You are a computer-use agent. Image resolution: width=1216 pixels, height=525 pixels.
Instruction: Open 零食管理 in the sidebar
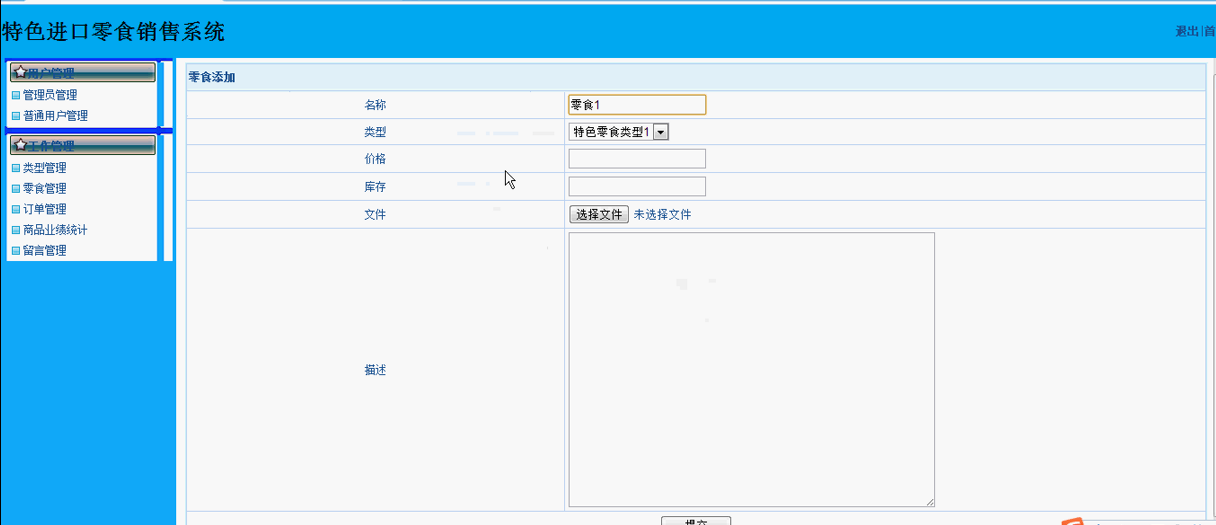pyautogui.click(x=44, y=189)
